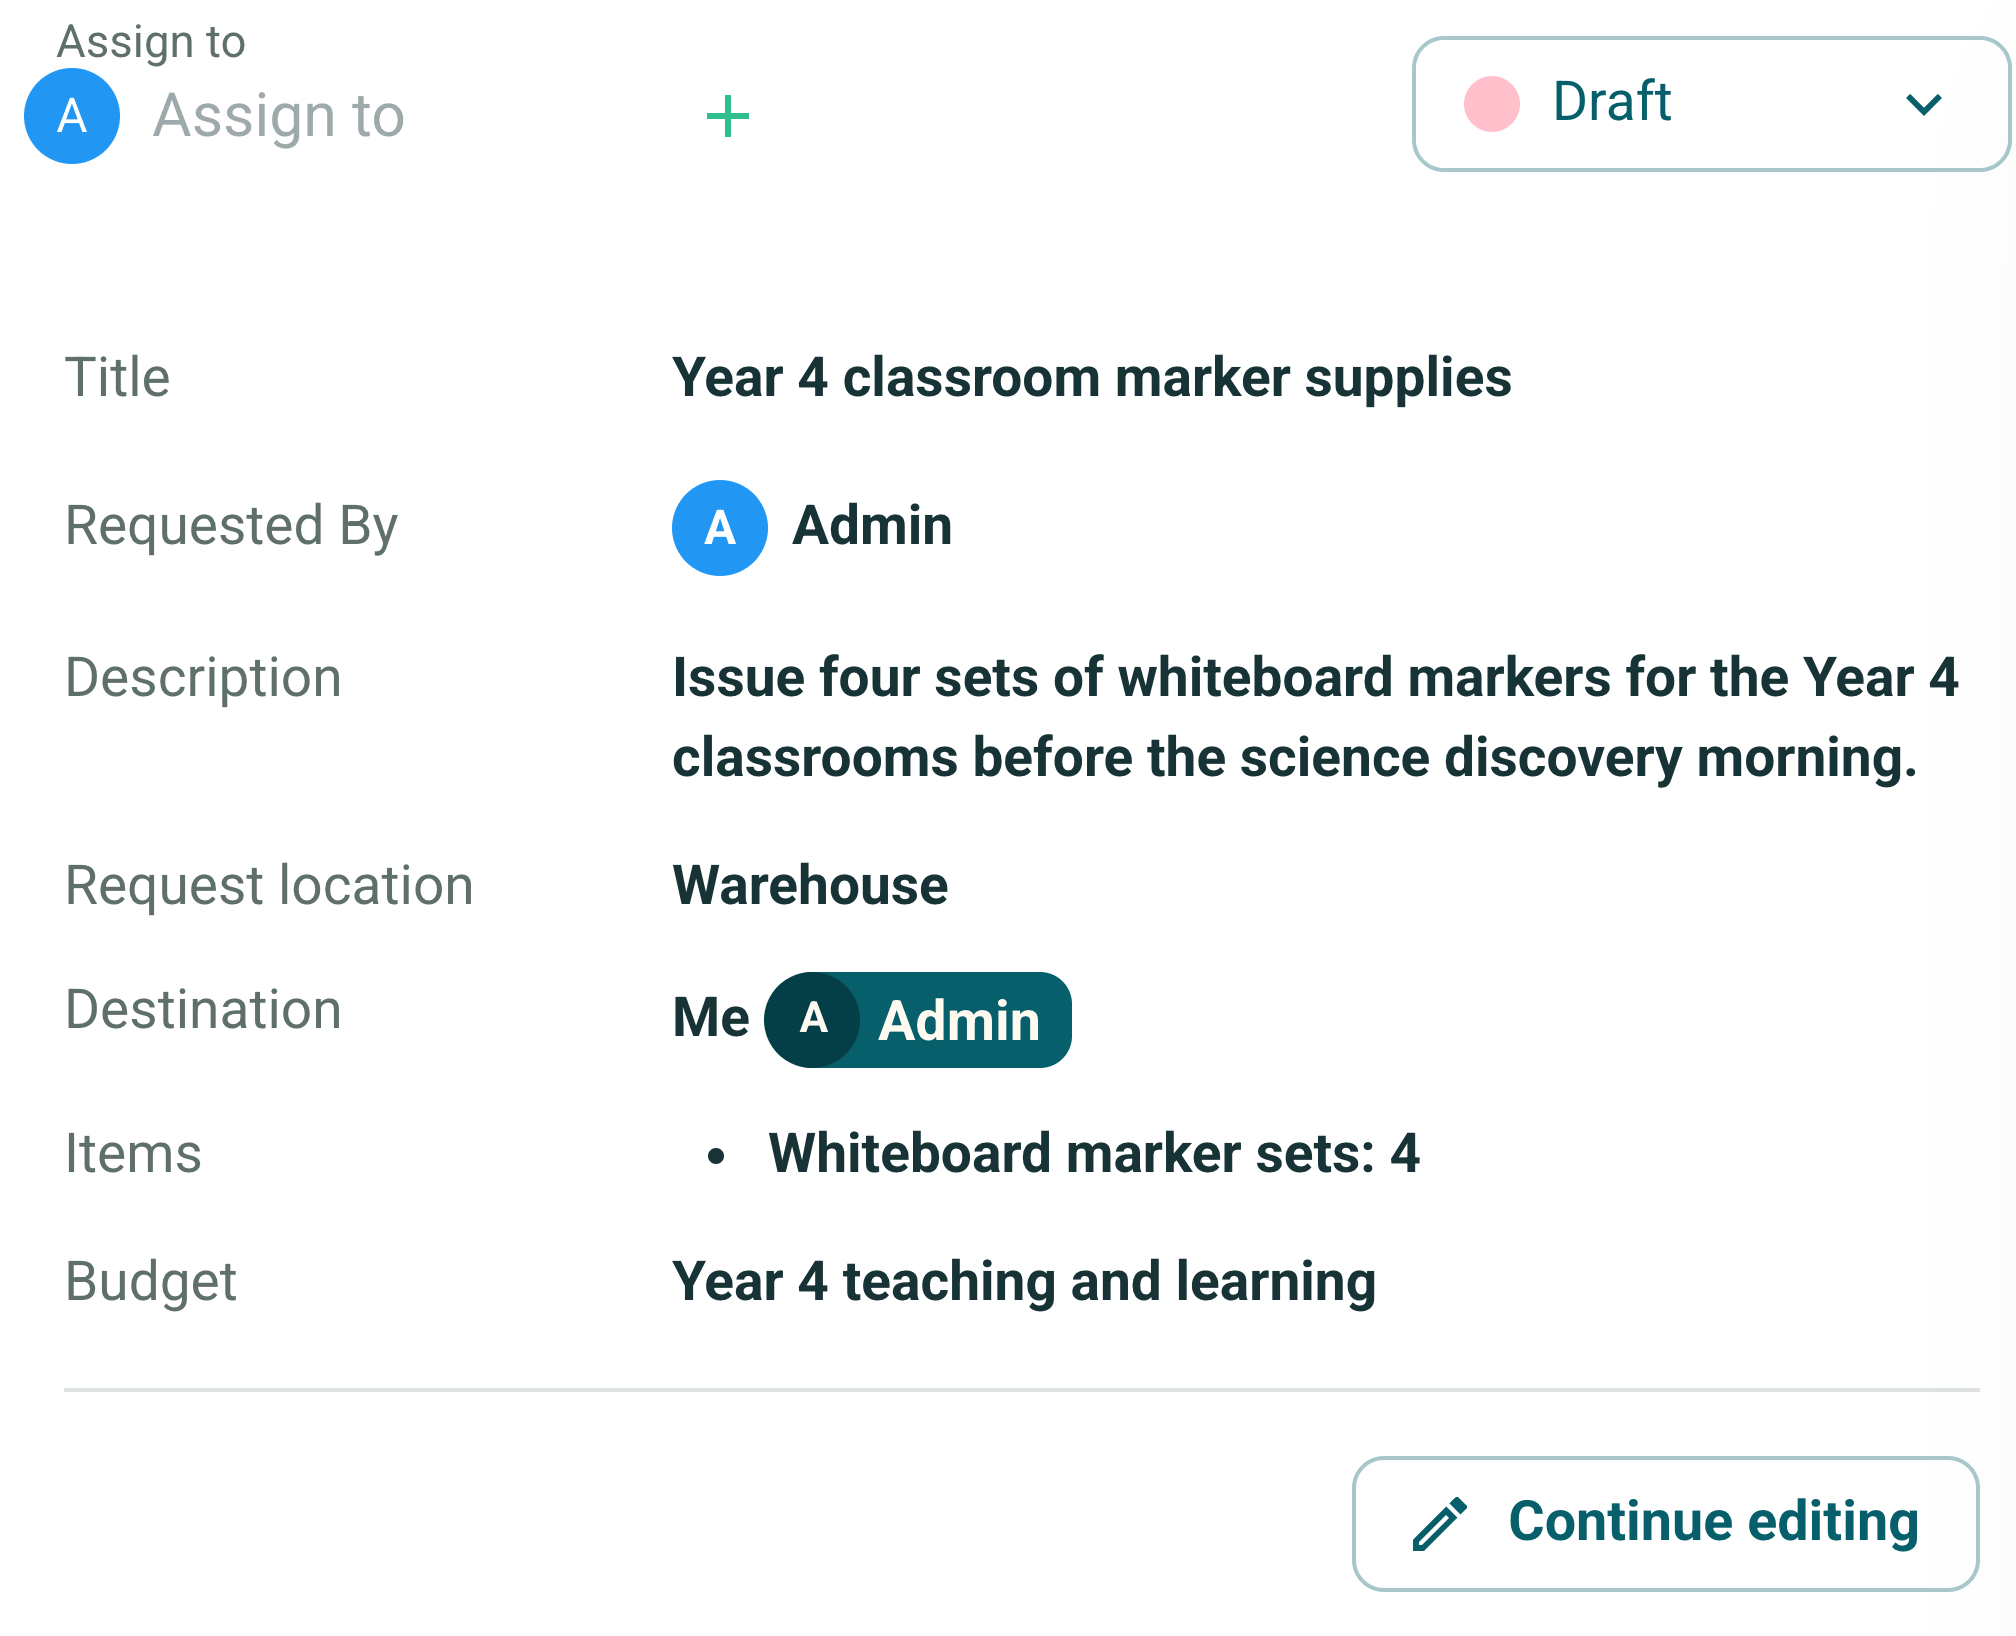Click the pink Draft status dot
Screen dimensions: 2016x1636
(1491, 103)
